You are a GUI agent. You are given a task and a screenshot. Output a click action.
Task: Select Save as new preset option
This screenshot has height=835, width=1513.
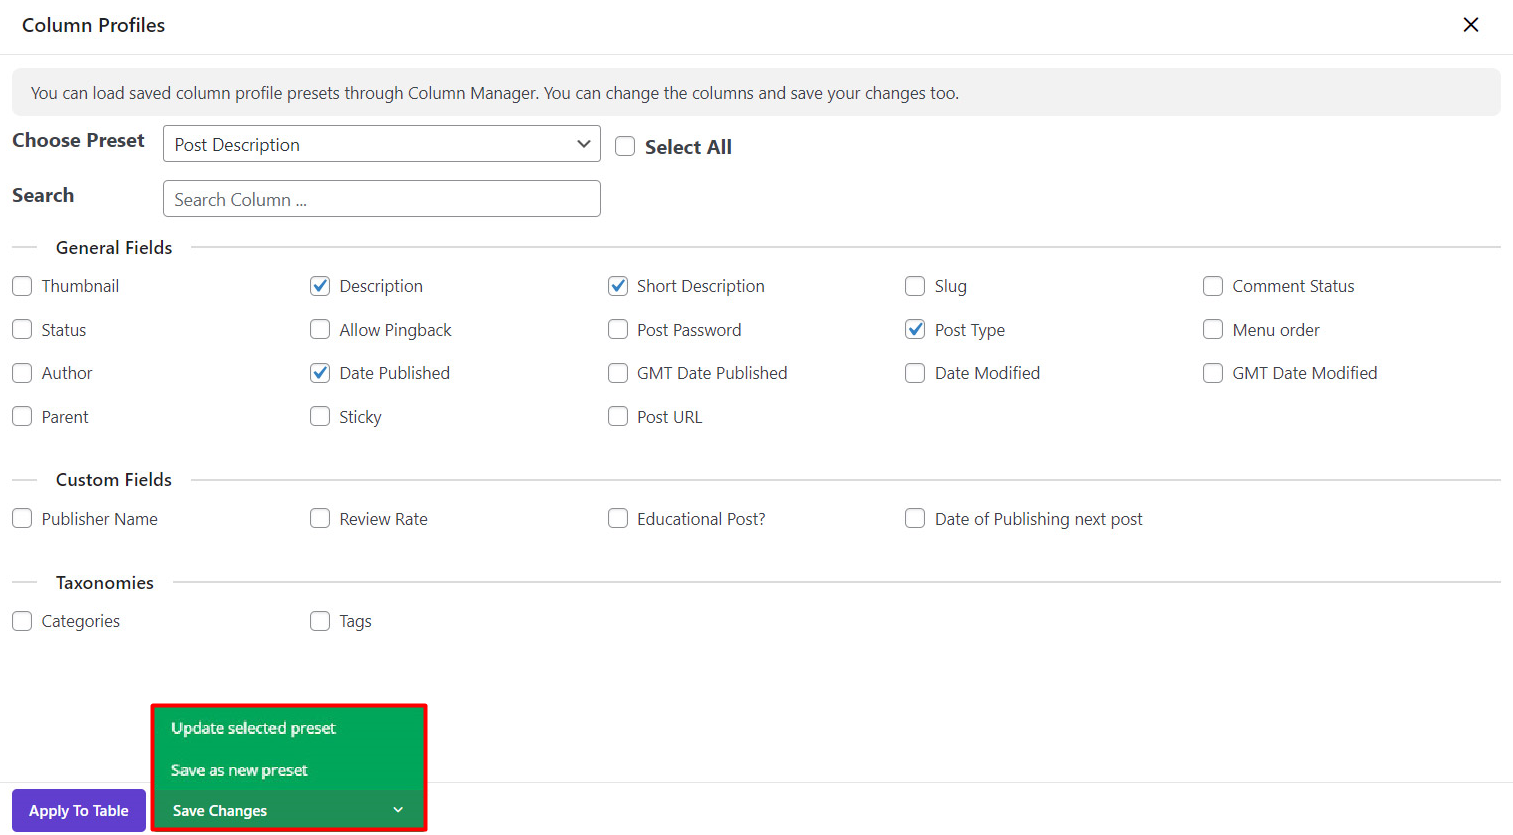pos(239,770)
